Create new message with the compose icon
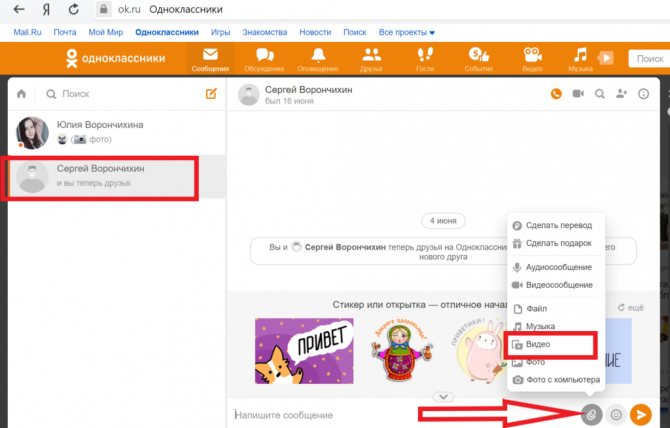This screenshot has width=670, height=428. (x=211, y=94)
